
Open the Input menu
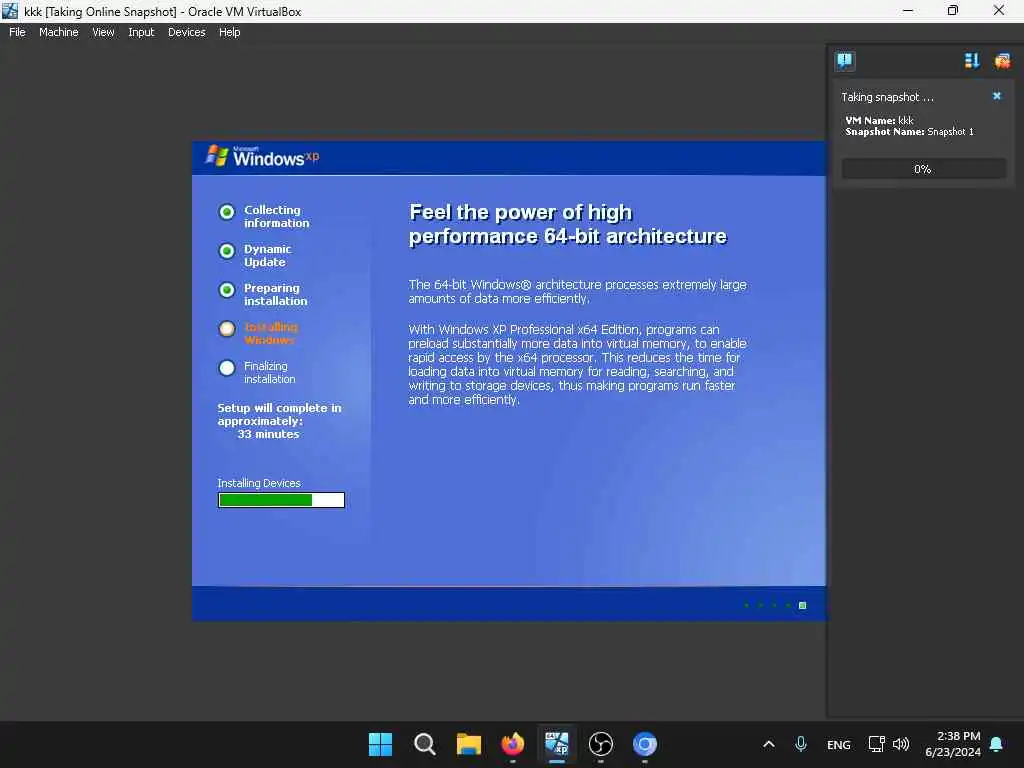pyautogui.click(x=141, y=32)
